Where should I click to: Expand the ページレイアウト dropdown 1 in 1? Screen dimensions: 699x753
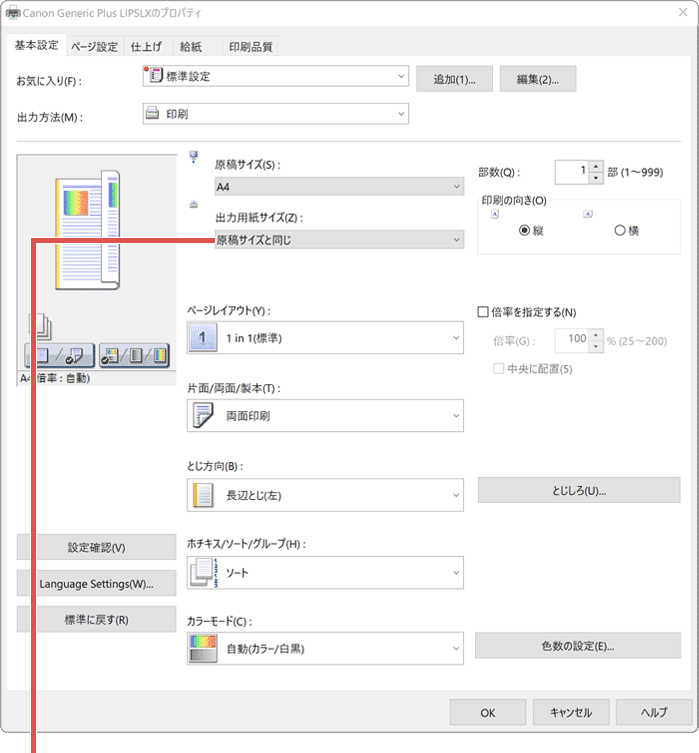(x=325, y=338)
